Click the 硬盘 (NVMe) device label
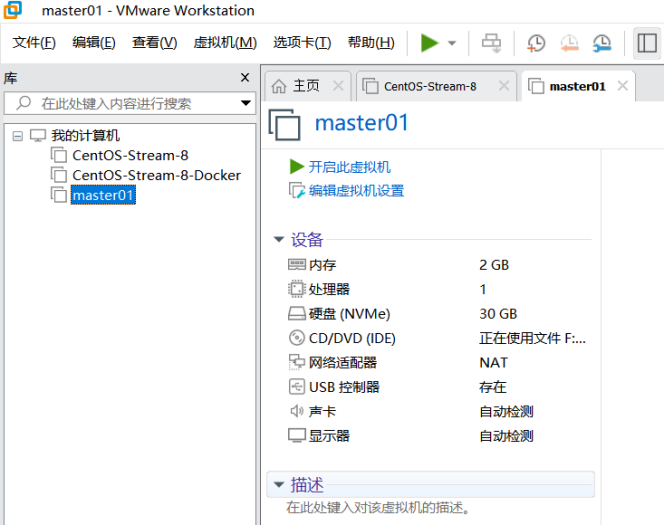 (349, 314)
